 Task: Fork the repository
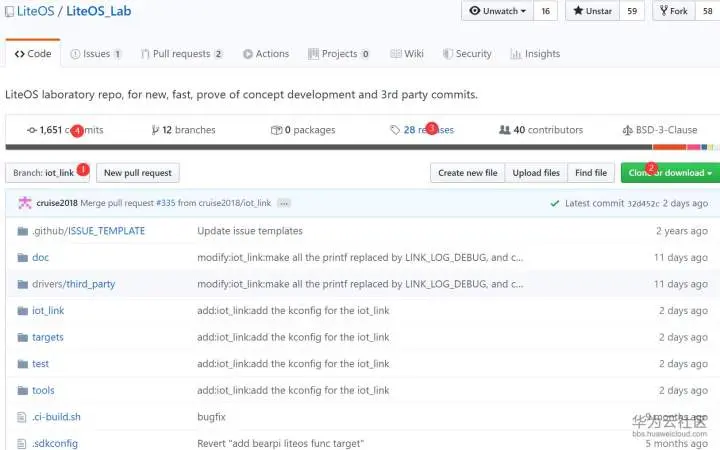point(674,11)
